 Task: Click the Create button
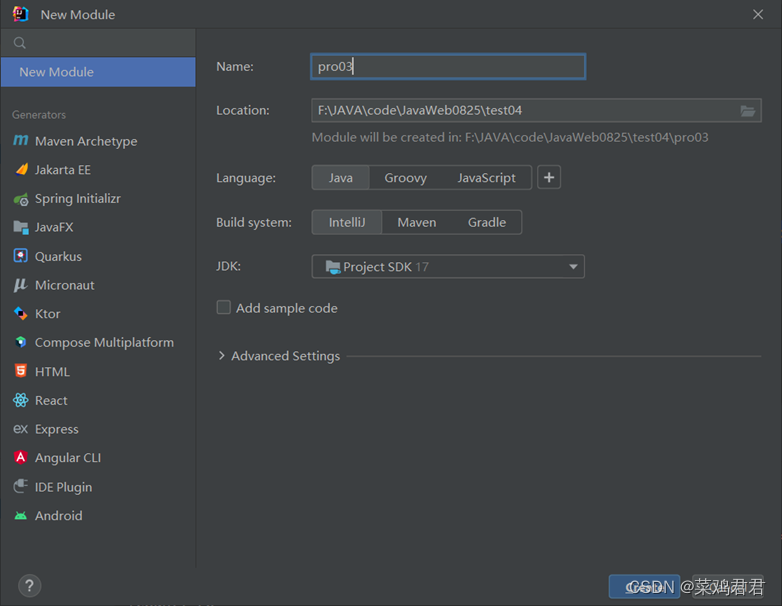(x=644, y=587)
